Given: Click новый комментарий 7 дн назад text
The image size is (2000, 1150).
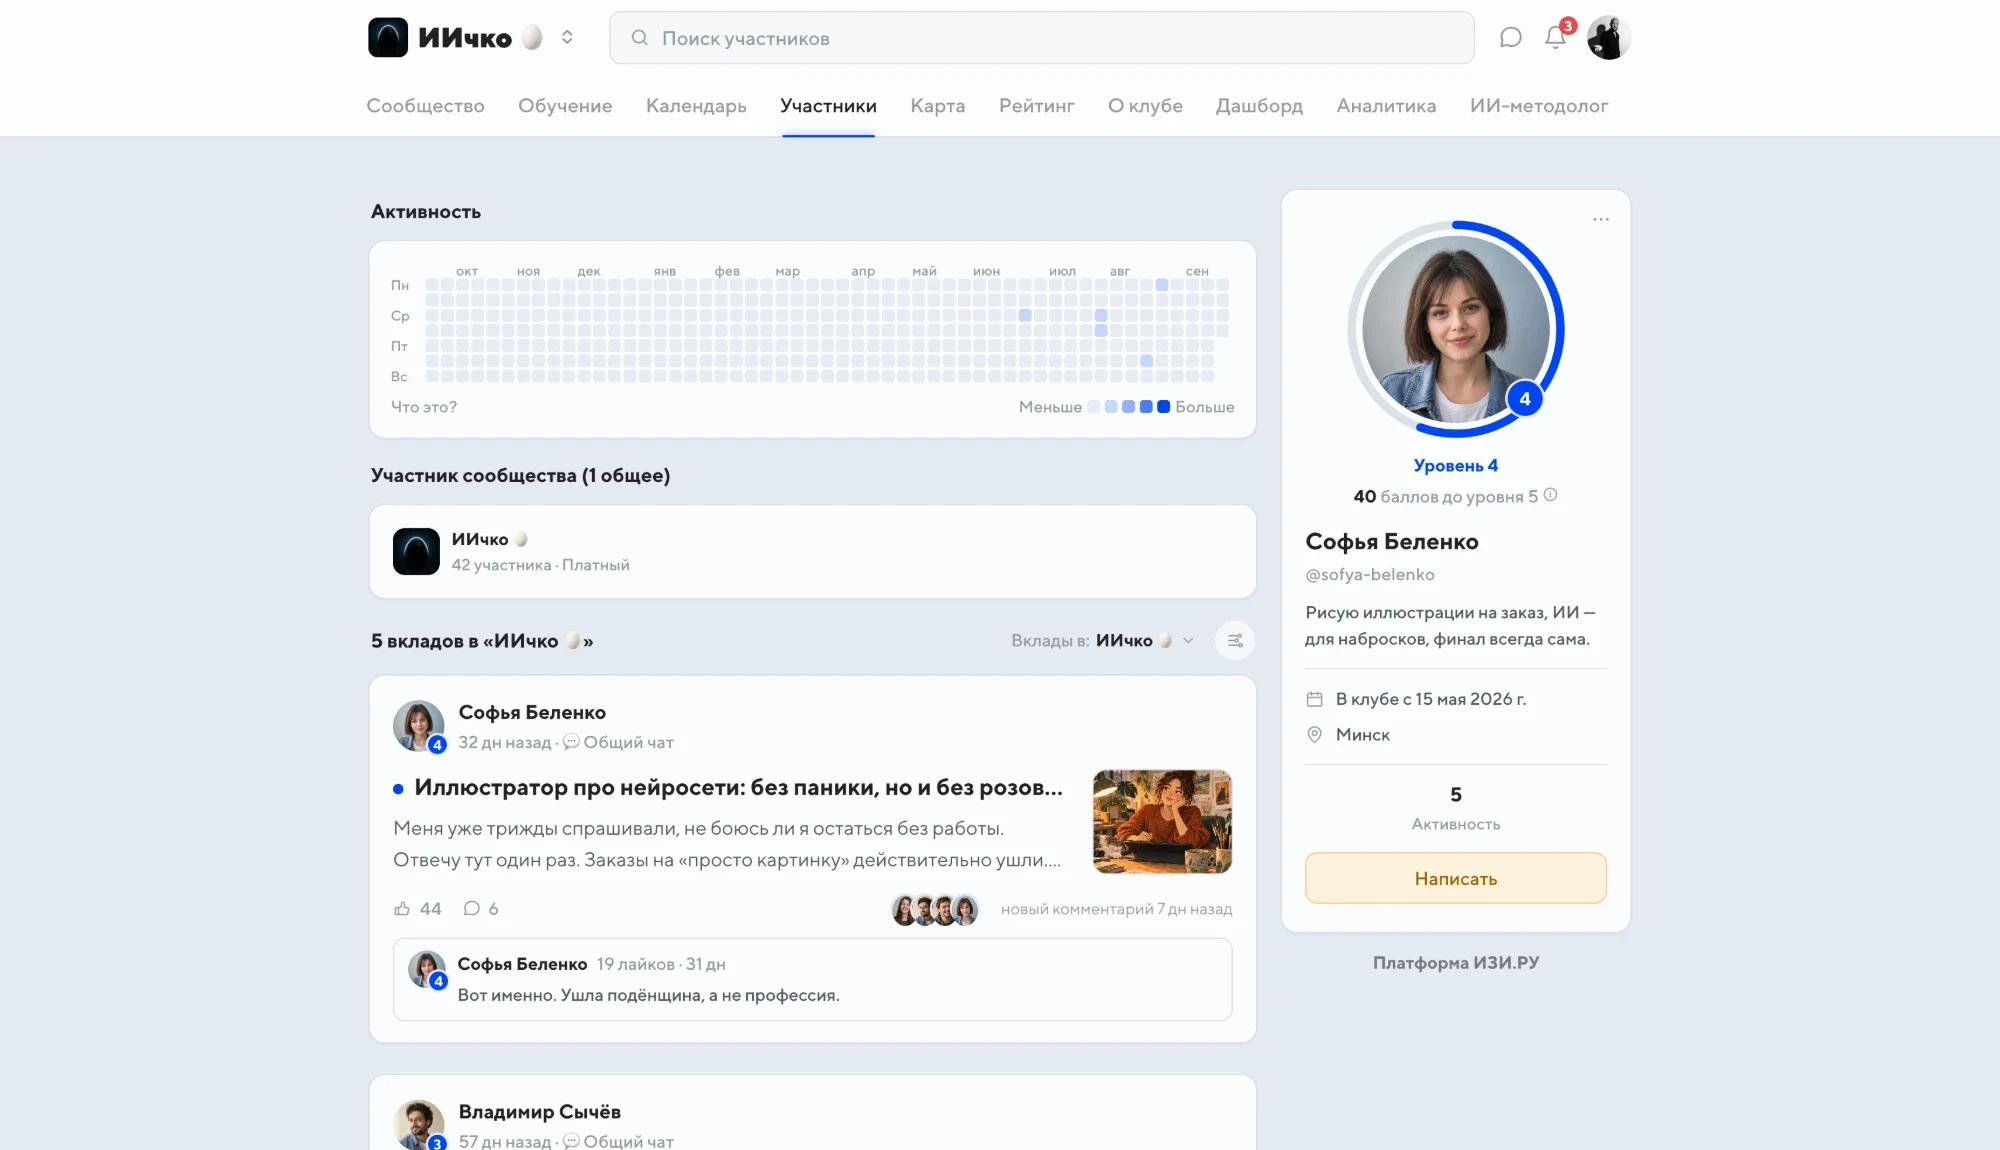Looking at the screenshot, I should pyautogui.click(x=1116, y=910).
